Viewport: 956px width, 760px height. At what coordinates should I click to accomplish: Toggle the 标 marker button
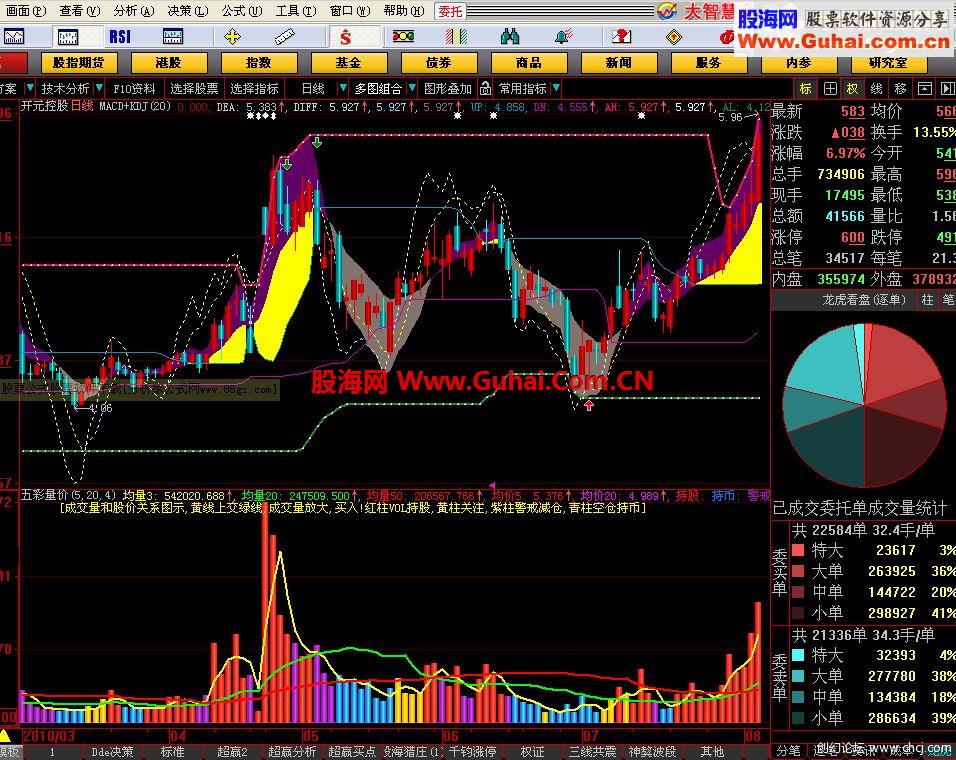(806, 88)
